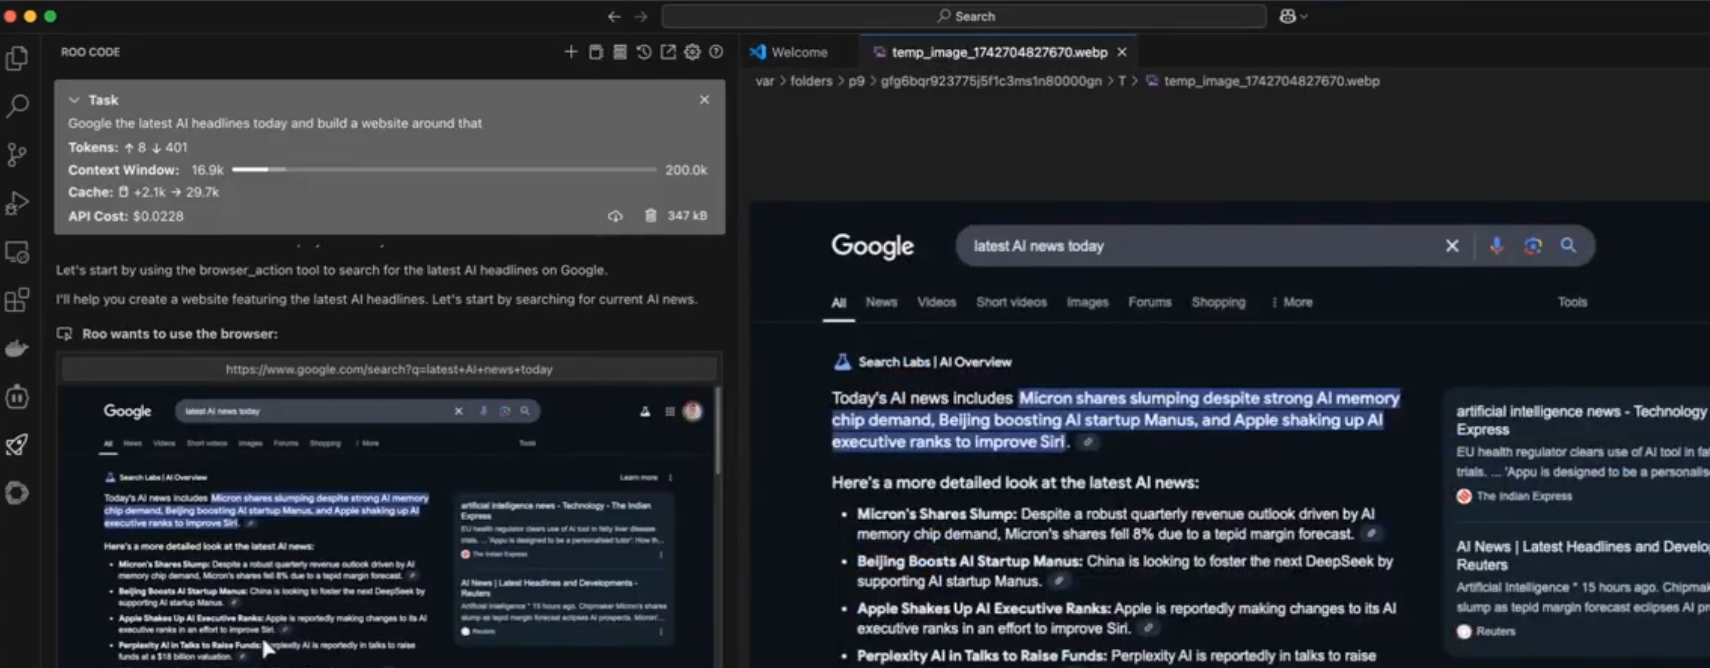The height and width of the screenshot is (668, 1710).
Task: Open Remote Explorer view in activity bar
Action: click(17, 252)
